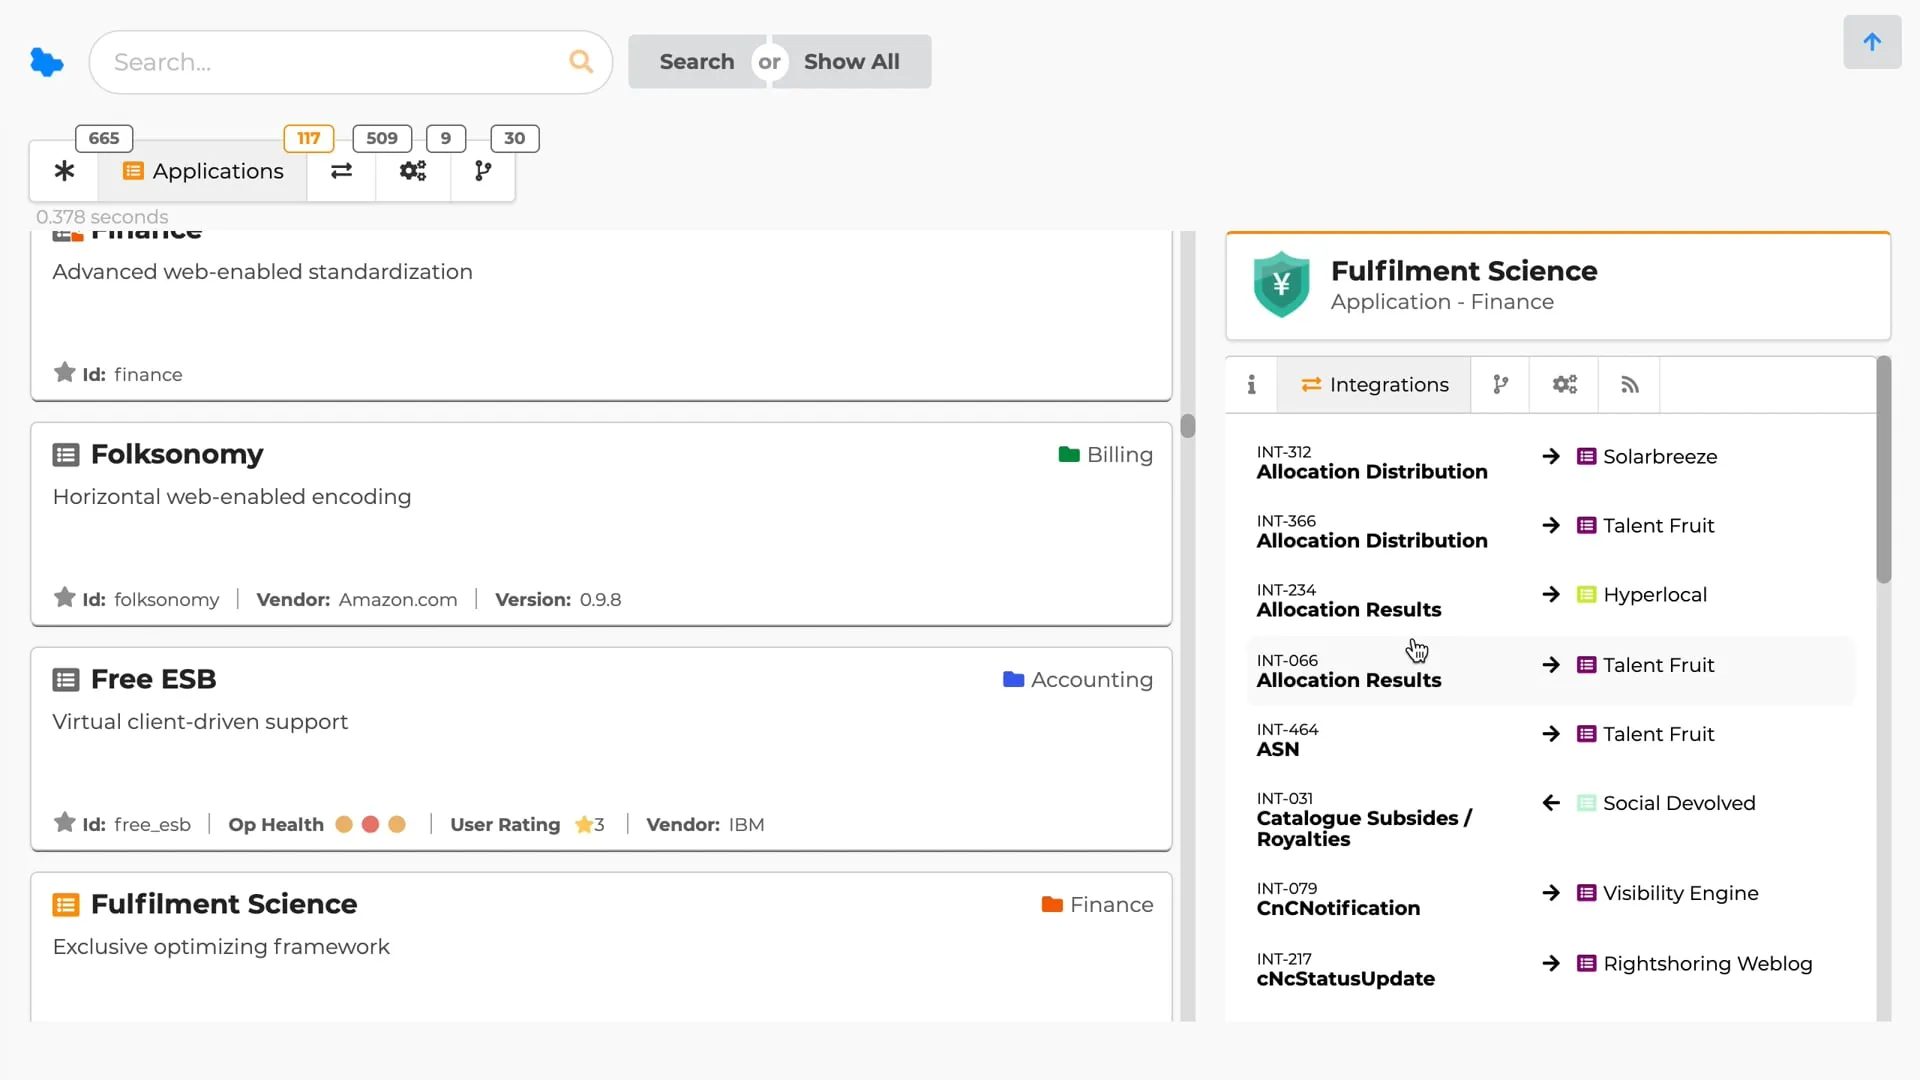This screenshot has width=1920, height=1080.
Task: Open the gears tab in results bar
Action: (x=413, y=171)
